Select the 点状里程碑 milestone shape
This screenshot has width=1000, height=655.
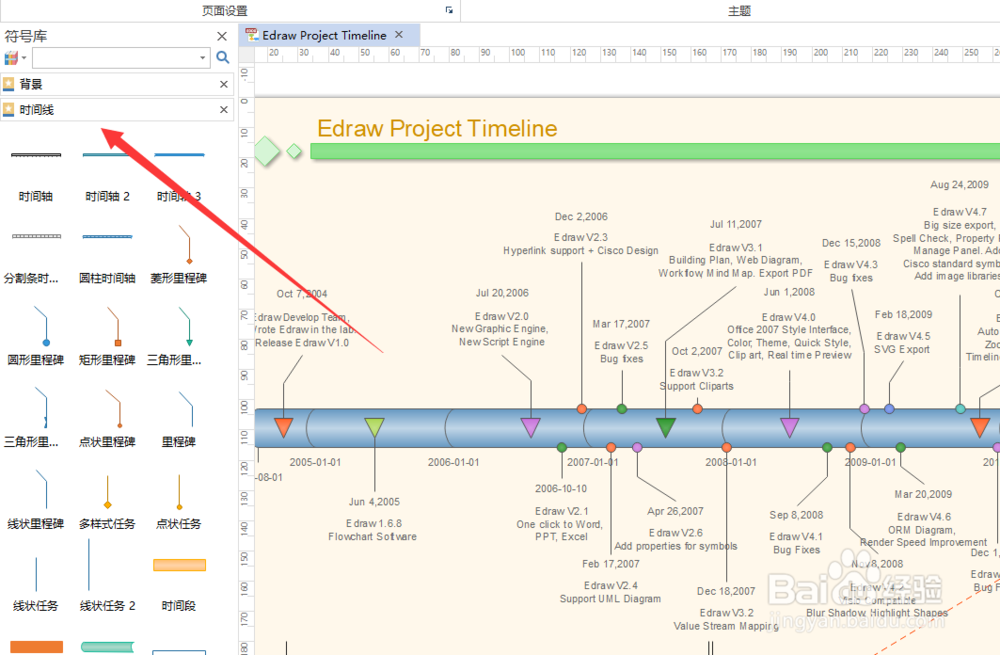pyautogui.click(x=107, y=418)
